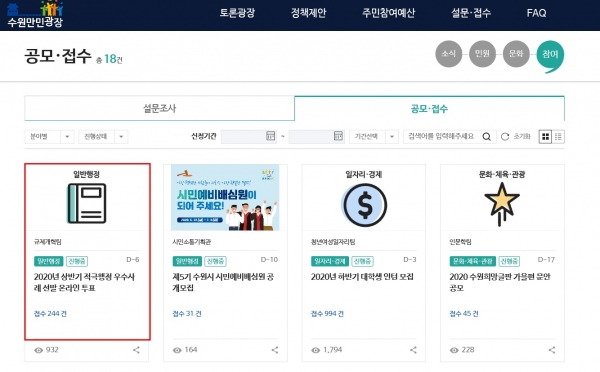Share the 대학생 인턴 모집 card

[x=413, y=350]
